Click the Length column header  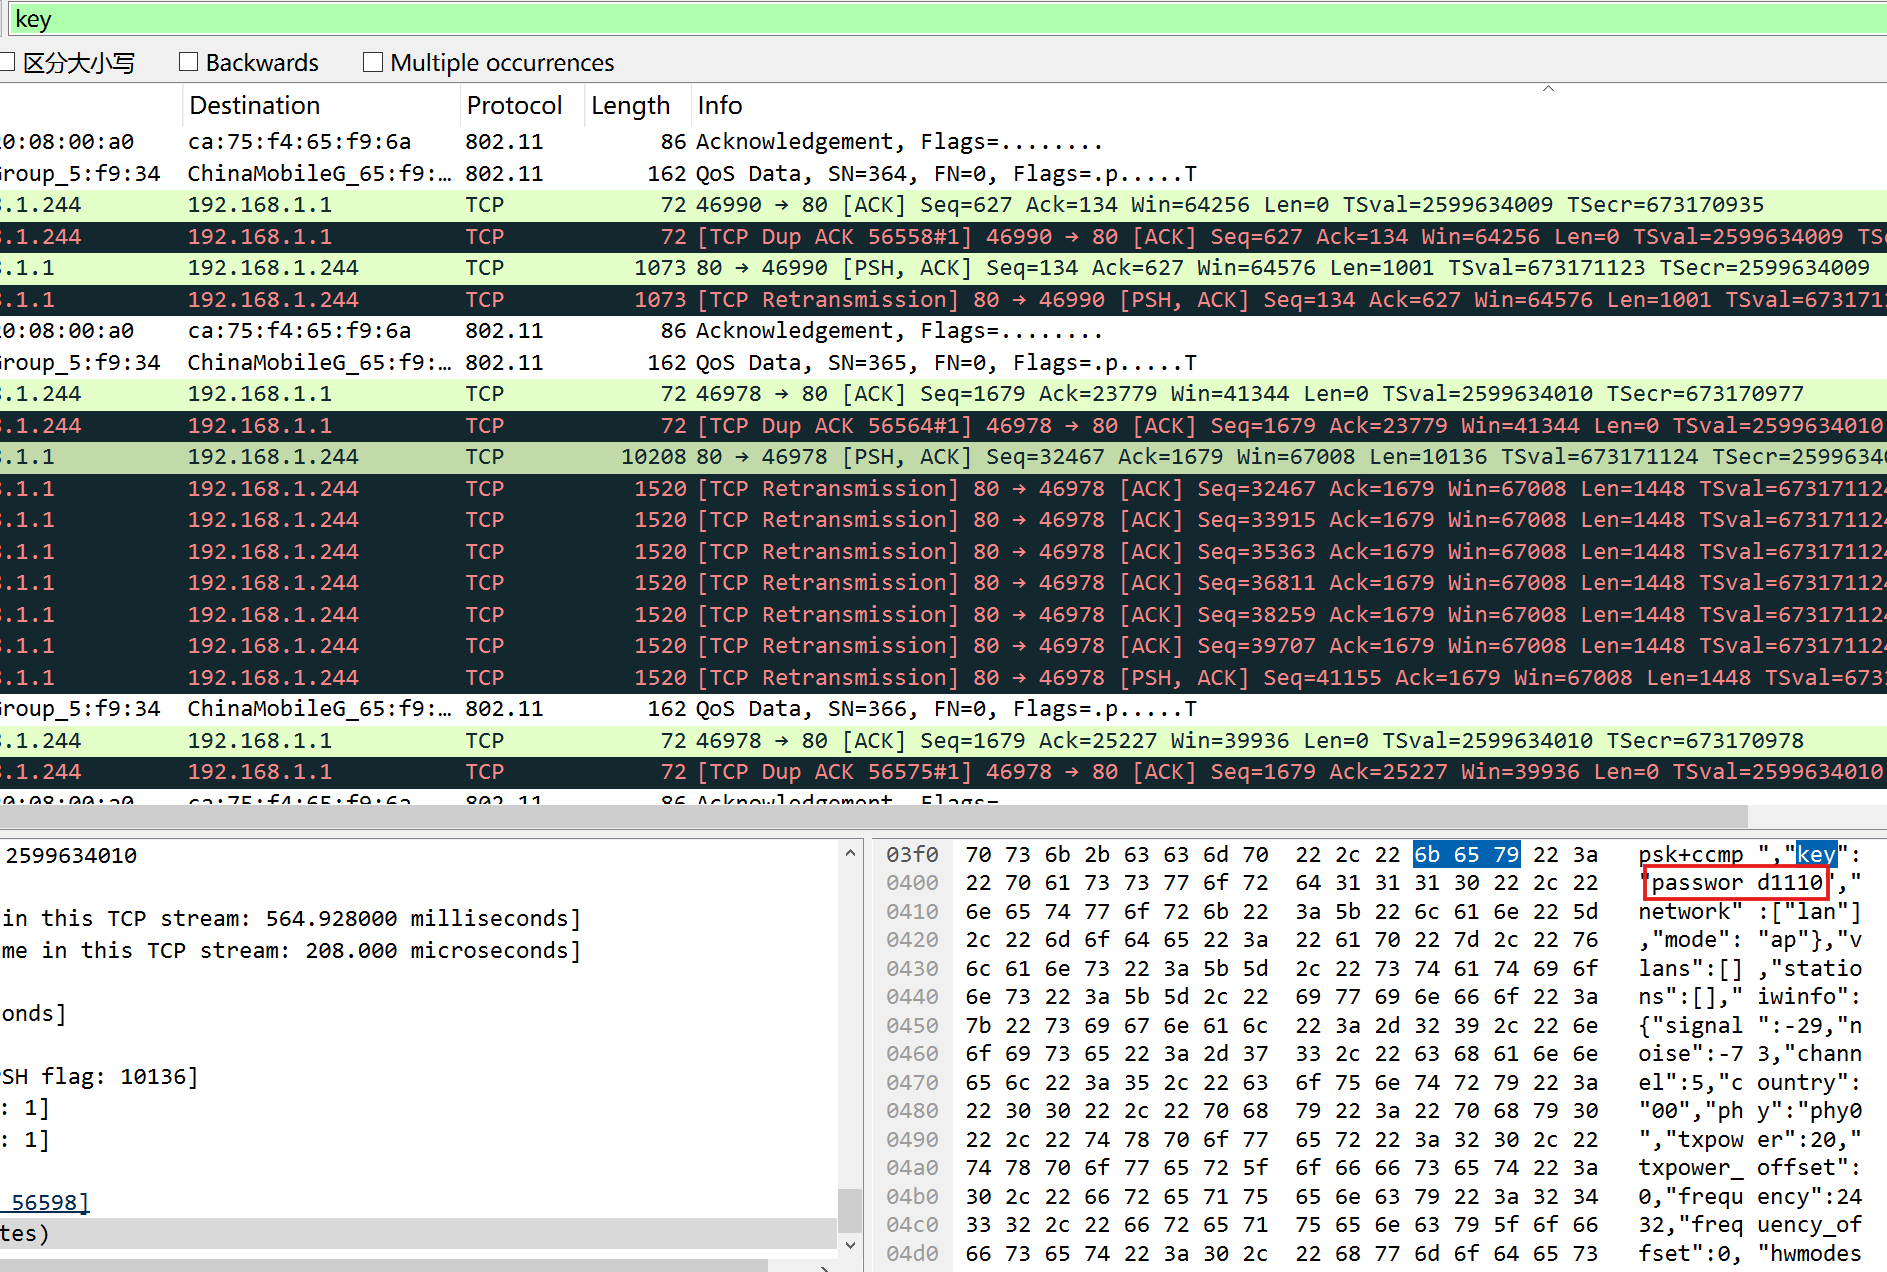click(x=630, y=106)
